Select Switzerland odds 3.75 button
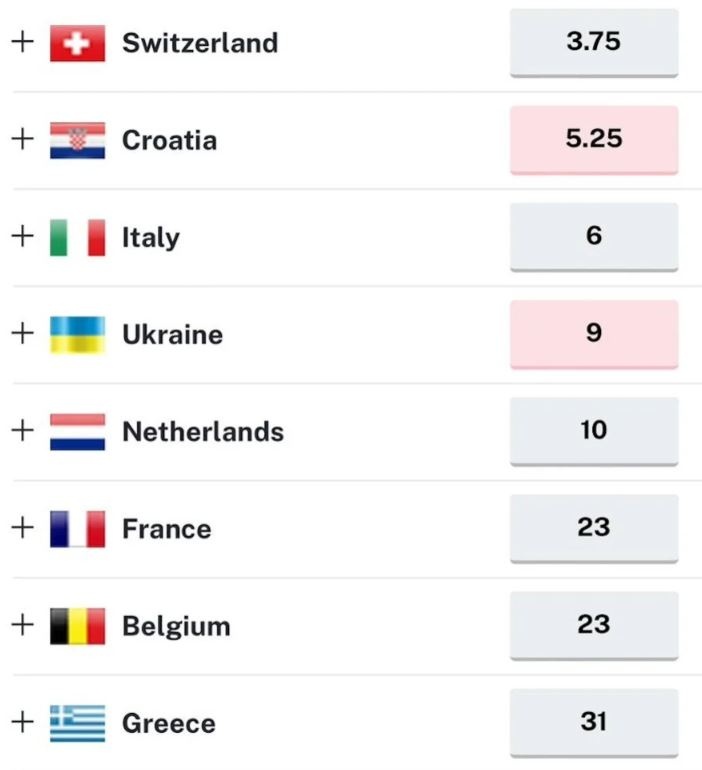The image size is (702, 770). tap(593, 42)
